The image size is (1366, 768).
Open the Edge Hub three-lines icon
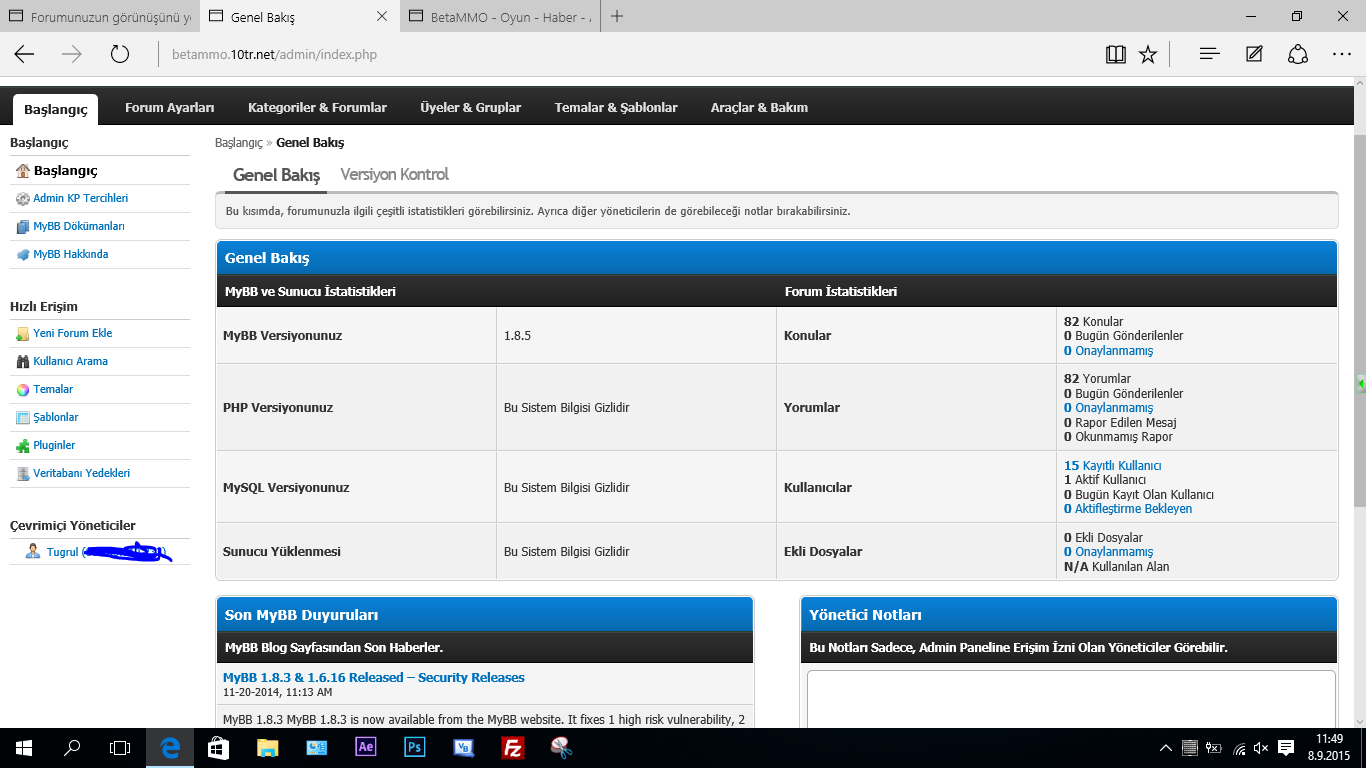[x=1210, y=54]
